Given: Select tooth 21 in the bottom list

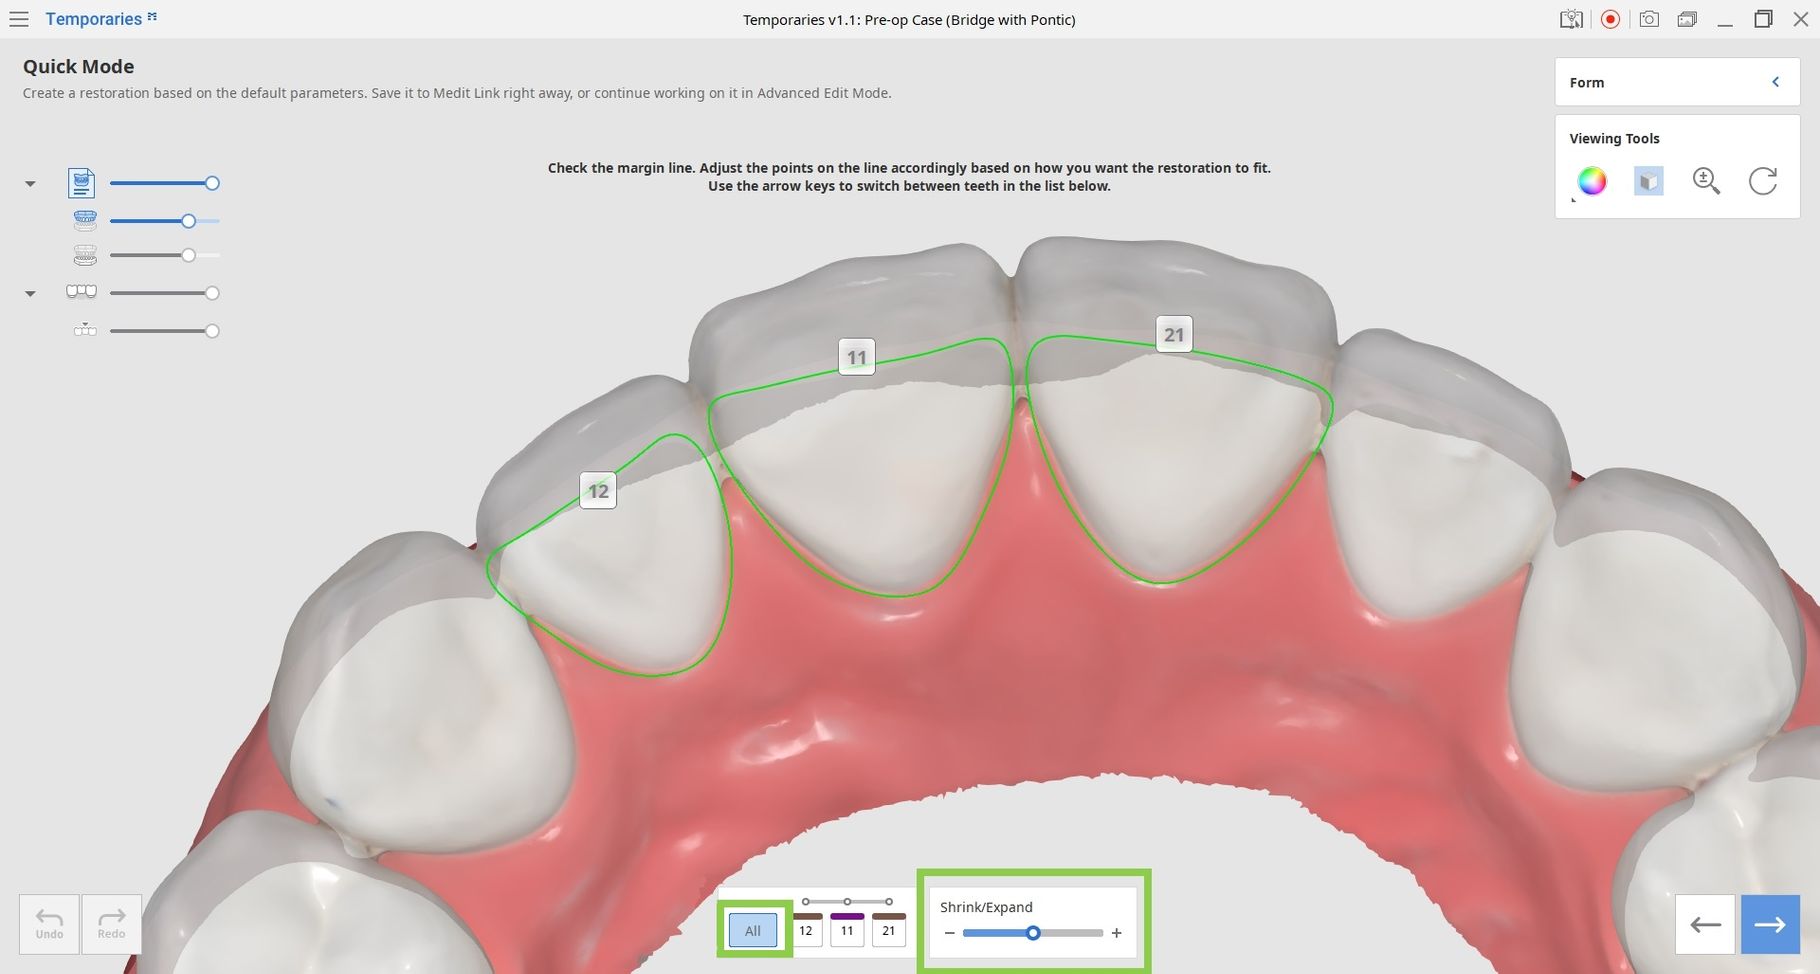Looking at the screenshot, I should click(888, 930).
